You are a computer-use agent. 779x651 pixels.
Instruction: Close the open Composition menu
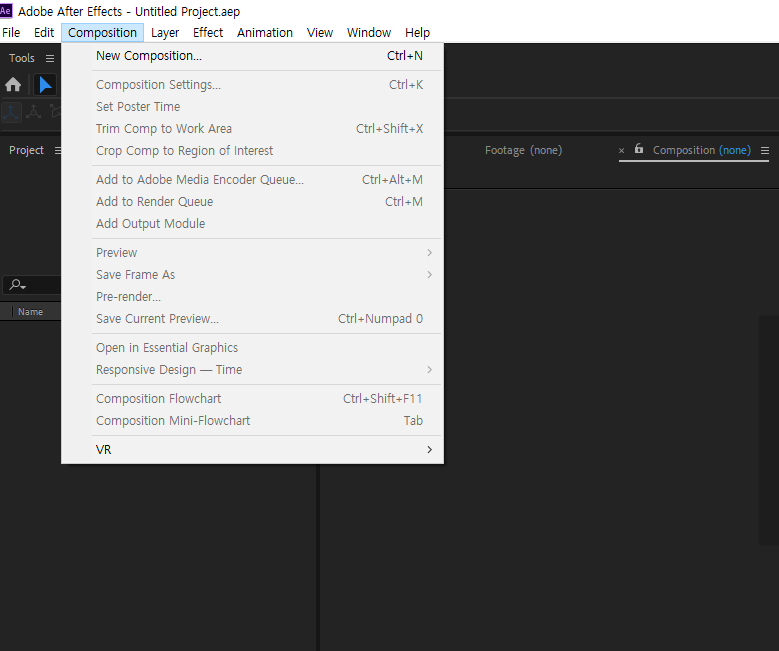(x=102, y=33)
